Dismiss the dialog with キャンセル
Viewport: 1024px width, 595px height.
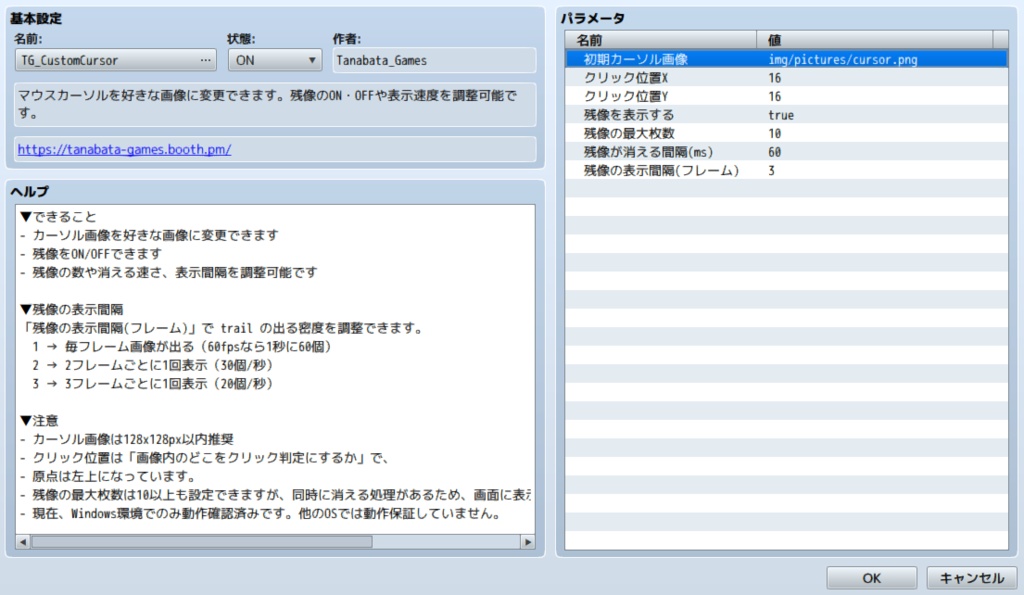tap(968, 577)
